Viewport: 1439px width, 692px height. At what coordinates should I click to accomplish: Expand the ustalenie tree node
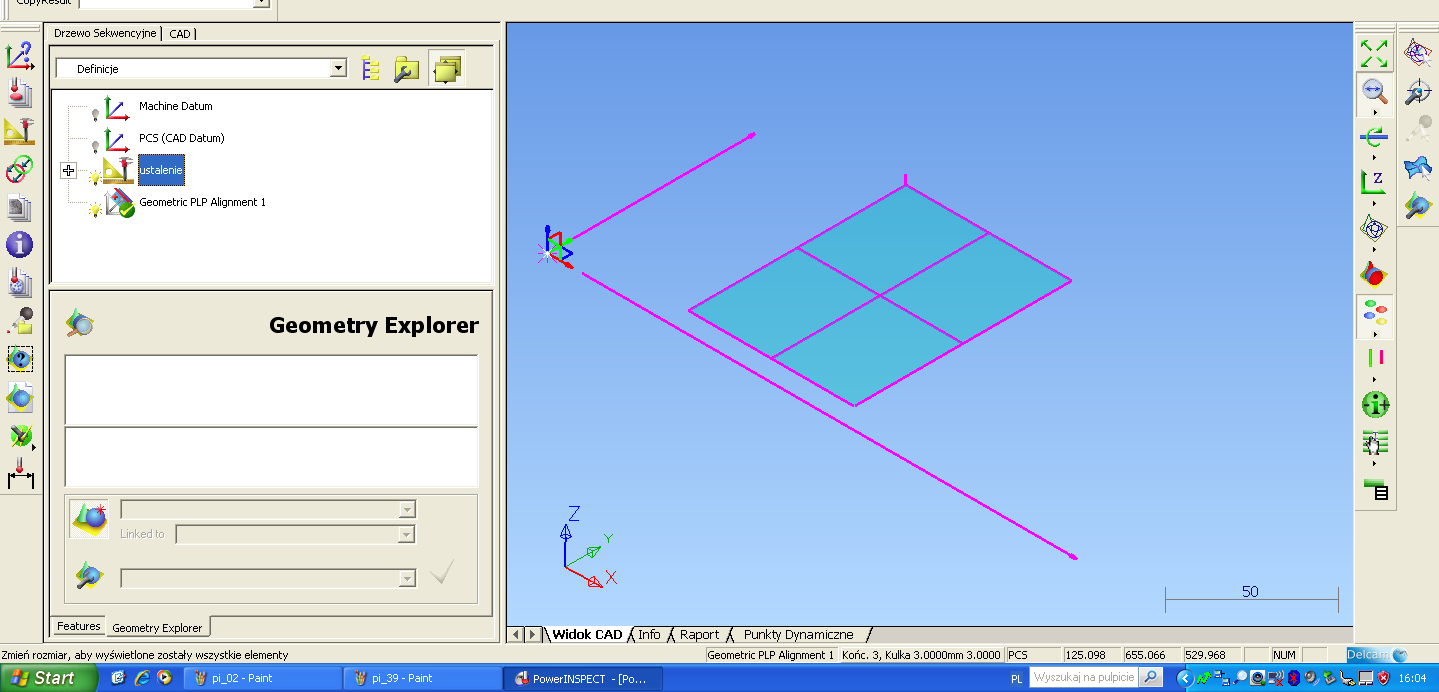[x=68, y=171]
